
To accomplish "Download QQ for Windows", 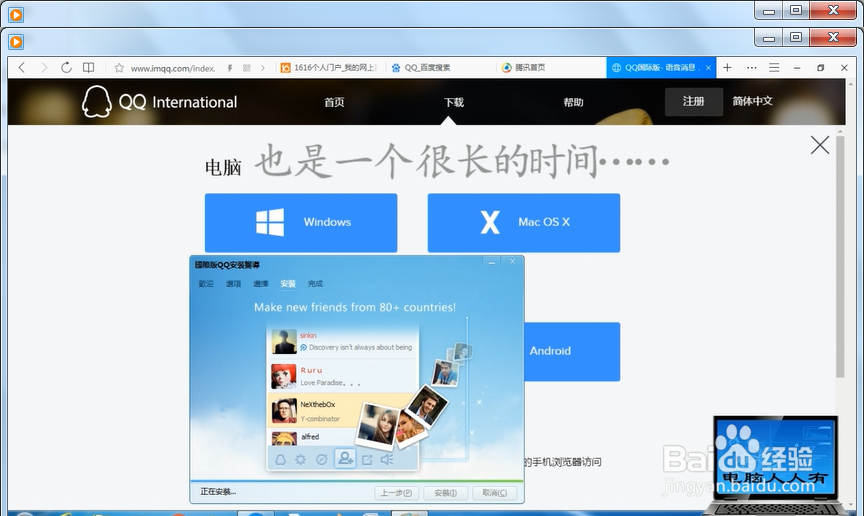I will pyautogui.click(x=301, y=223).
